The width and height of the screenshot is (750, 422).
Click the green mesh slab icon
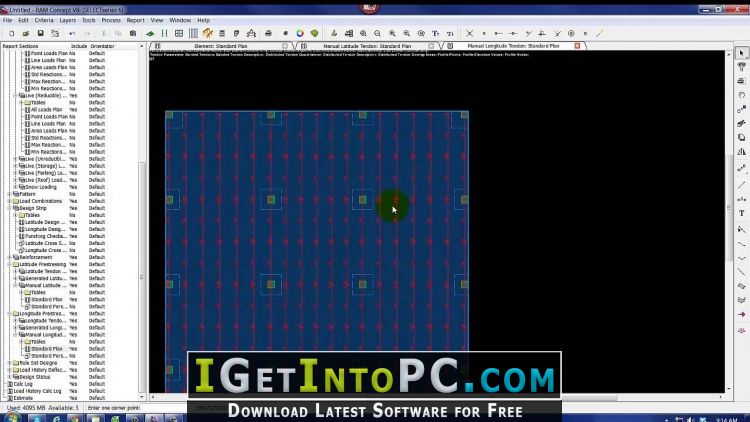[150, 33]
